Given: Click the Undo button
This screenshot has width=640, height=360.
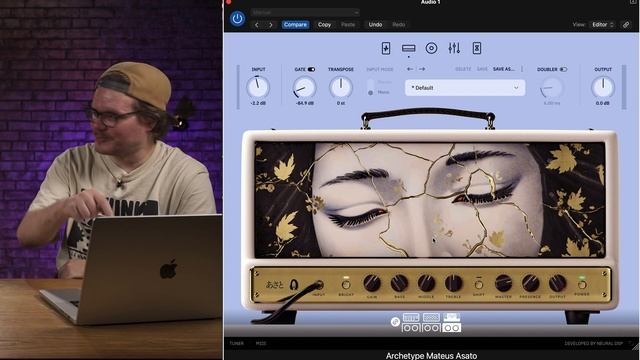Looking at the screenshot, I should click(376, 25).
